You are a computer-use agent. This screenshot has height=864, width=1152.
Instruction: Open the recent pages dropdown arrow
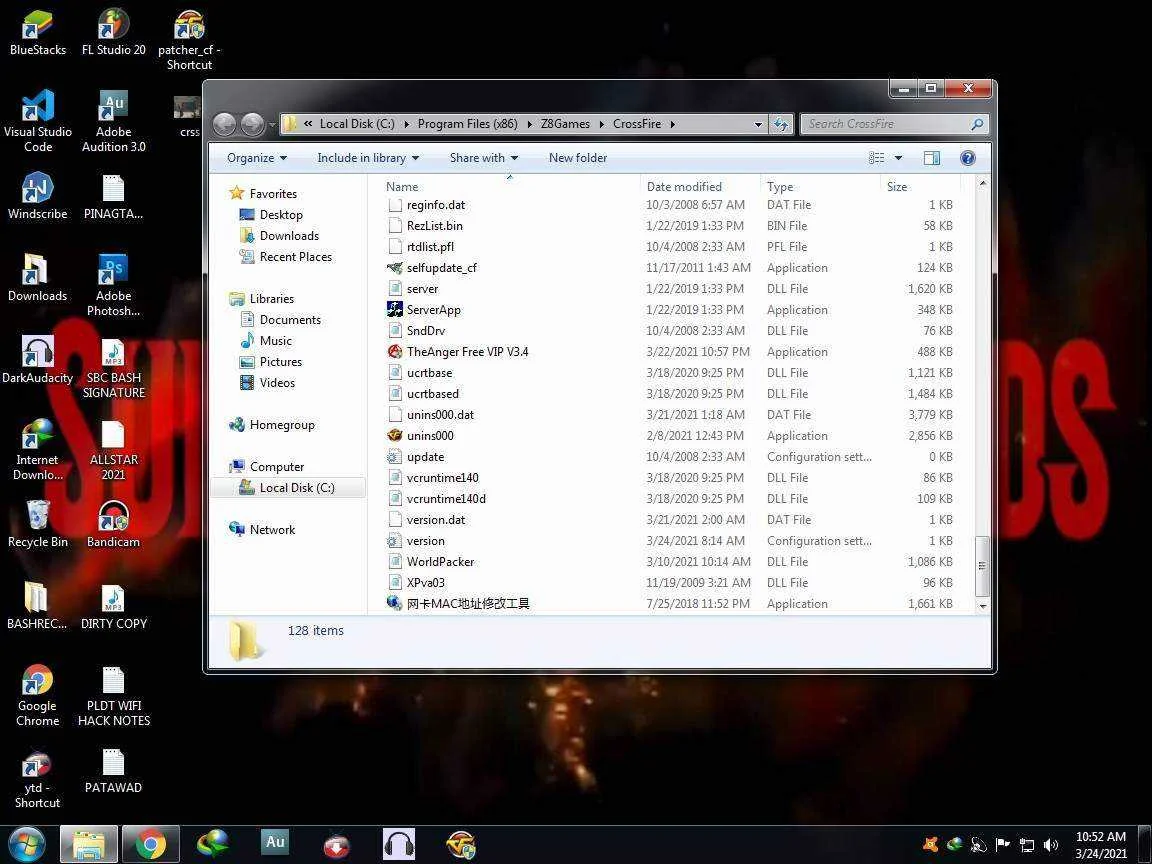point(273,125)
